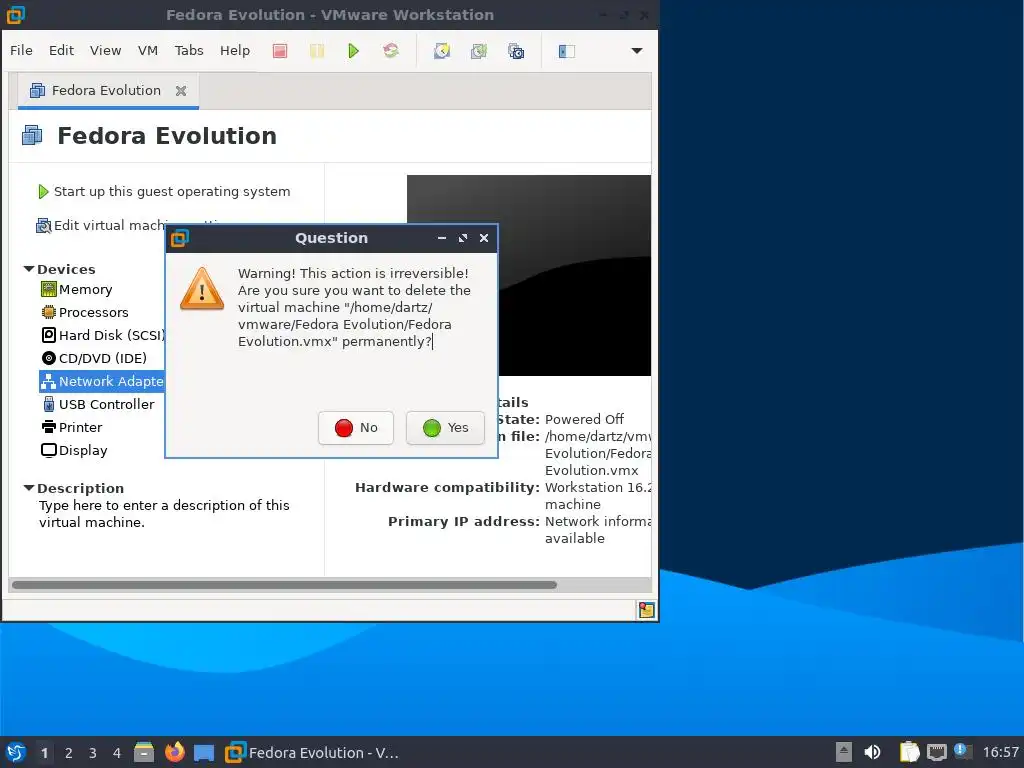Image resolution: width=1024 pixels, height=768 pixels.
Task: Click the Revert to Snapshot toolbar icon
Action: (x=479, y=51)
